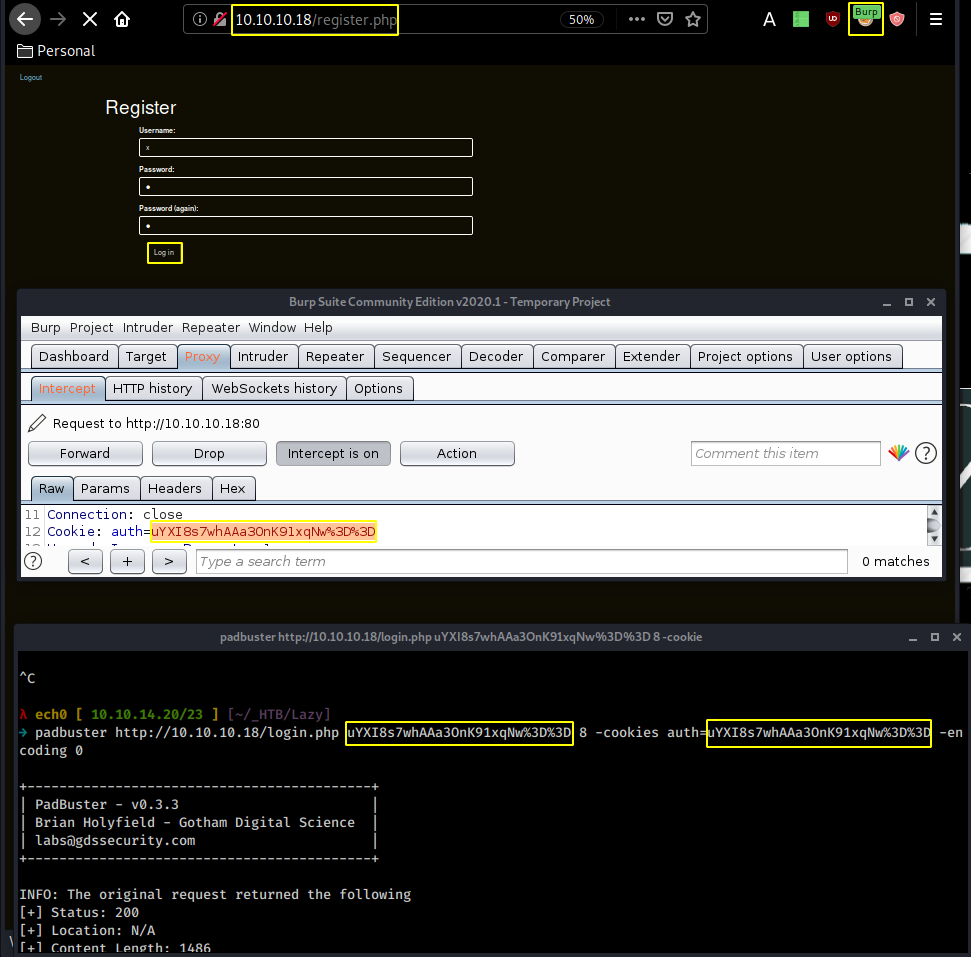Maximize the padbuster terminal window
The image size is (971, 957).
(934, 637)
